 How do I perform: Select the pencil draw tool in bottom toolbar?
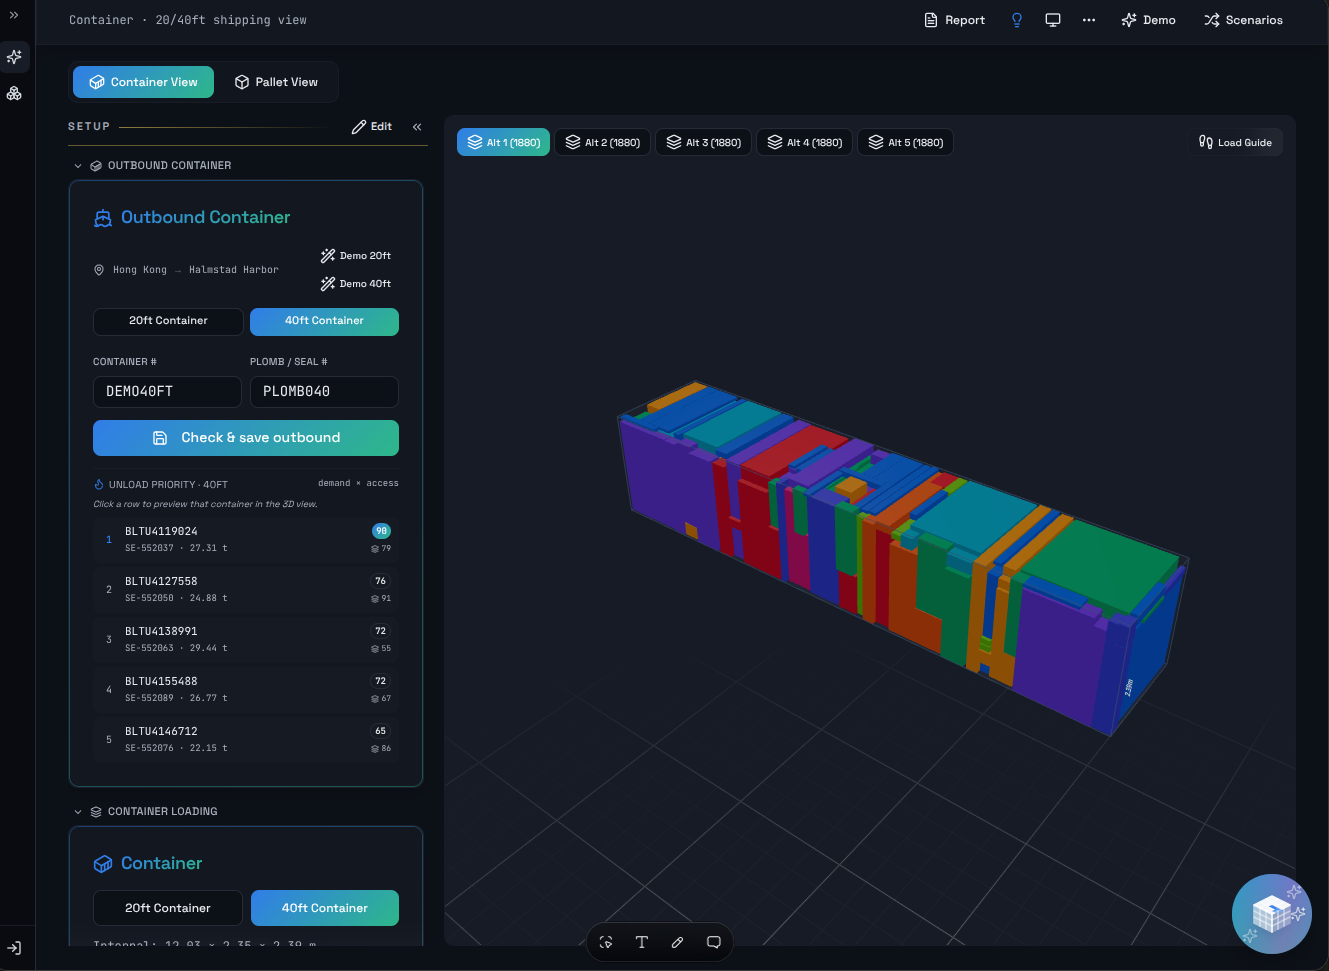pyautogui.click(x=678, y=942)
